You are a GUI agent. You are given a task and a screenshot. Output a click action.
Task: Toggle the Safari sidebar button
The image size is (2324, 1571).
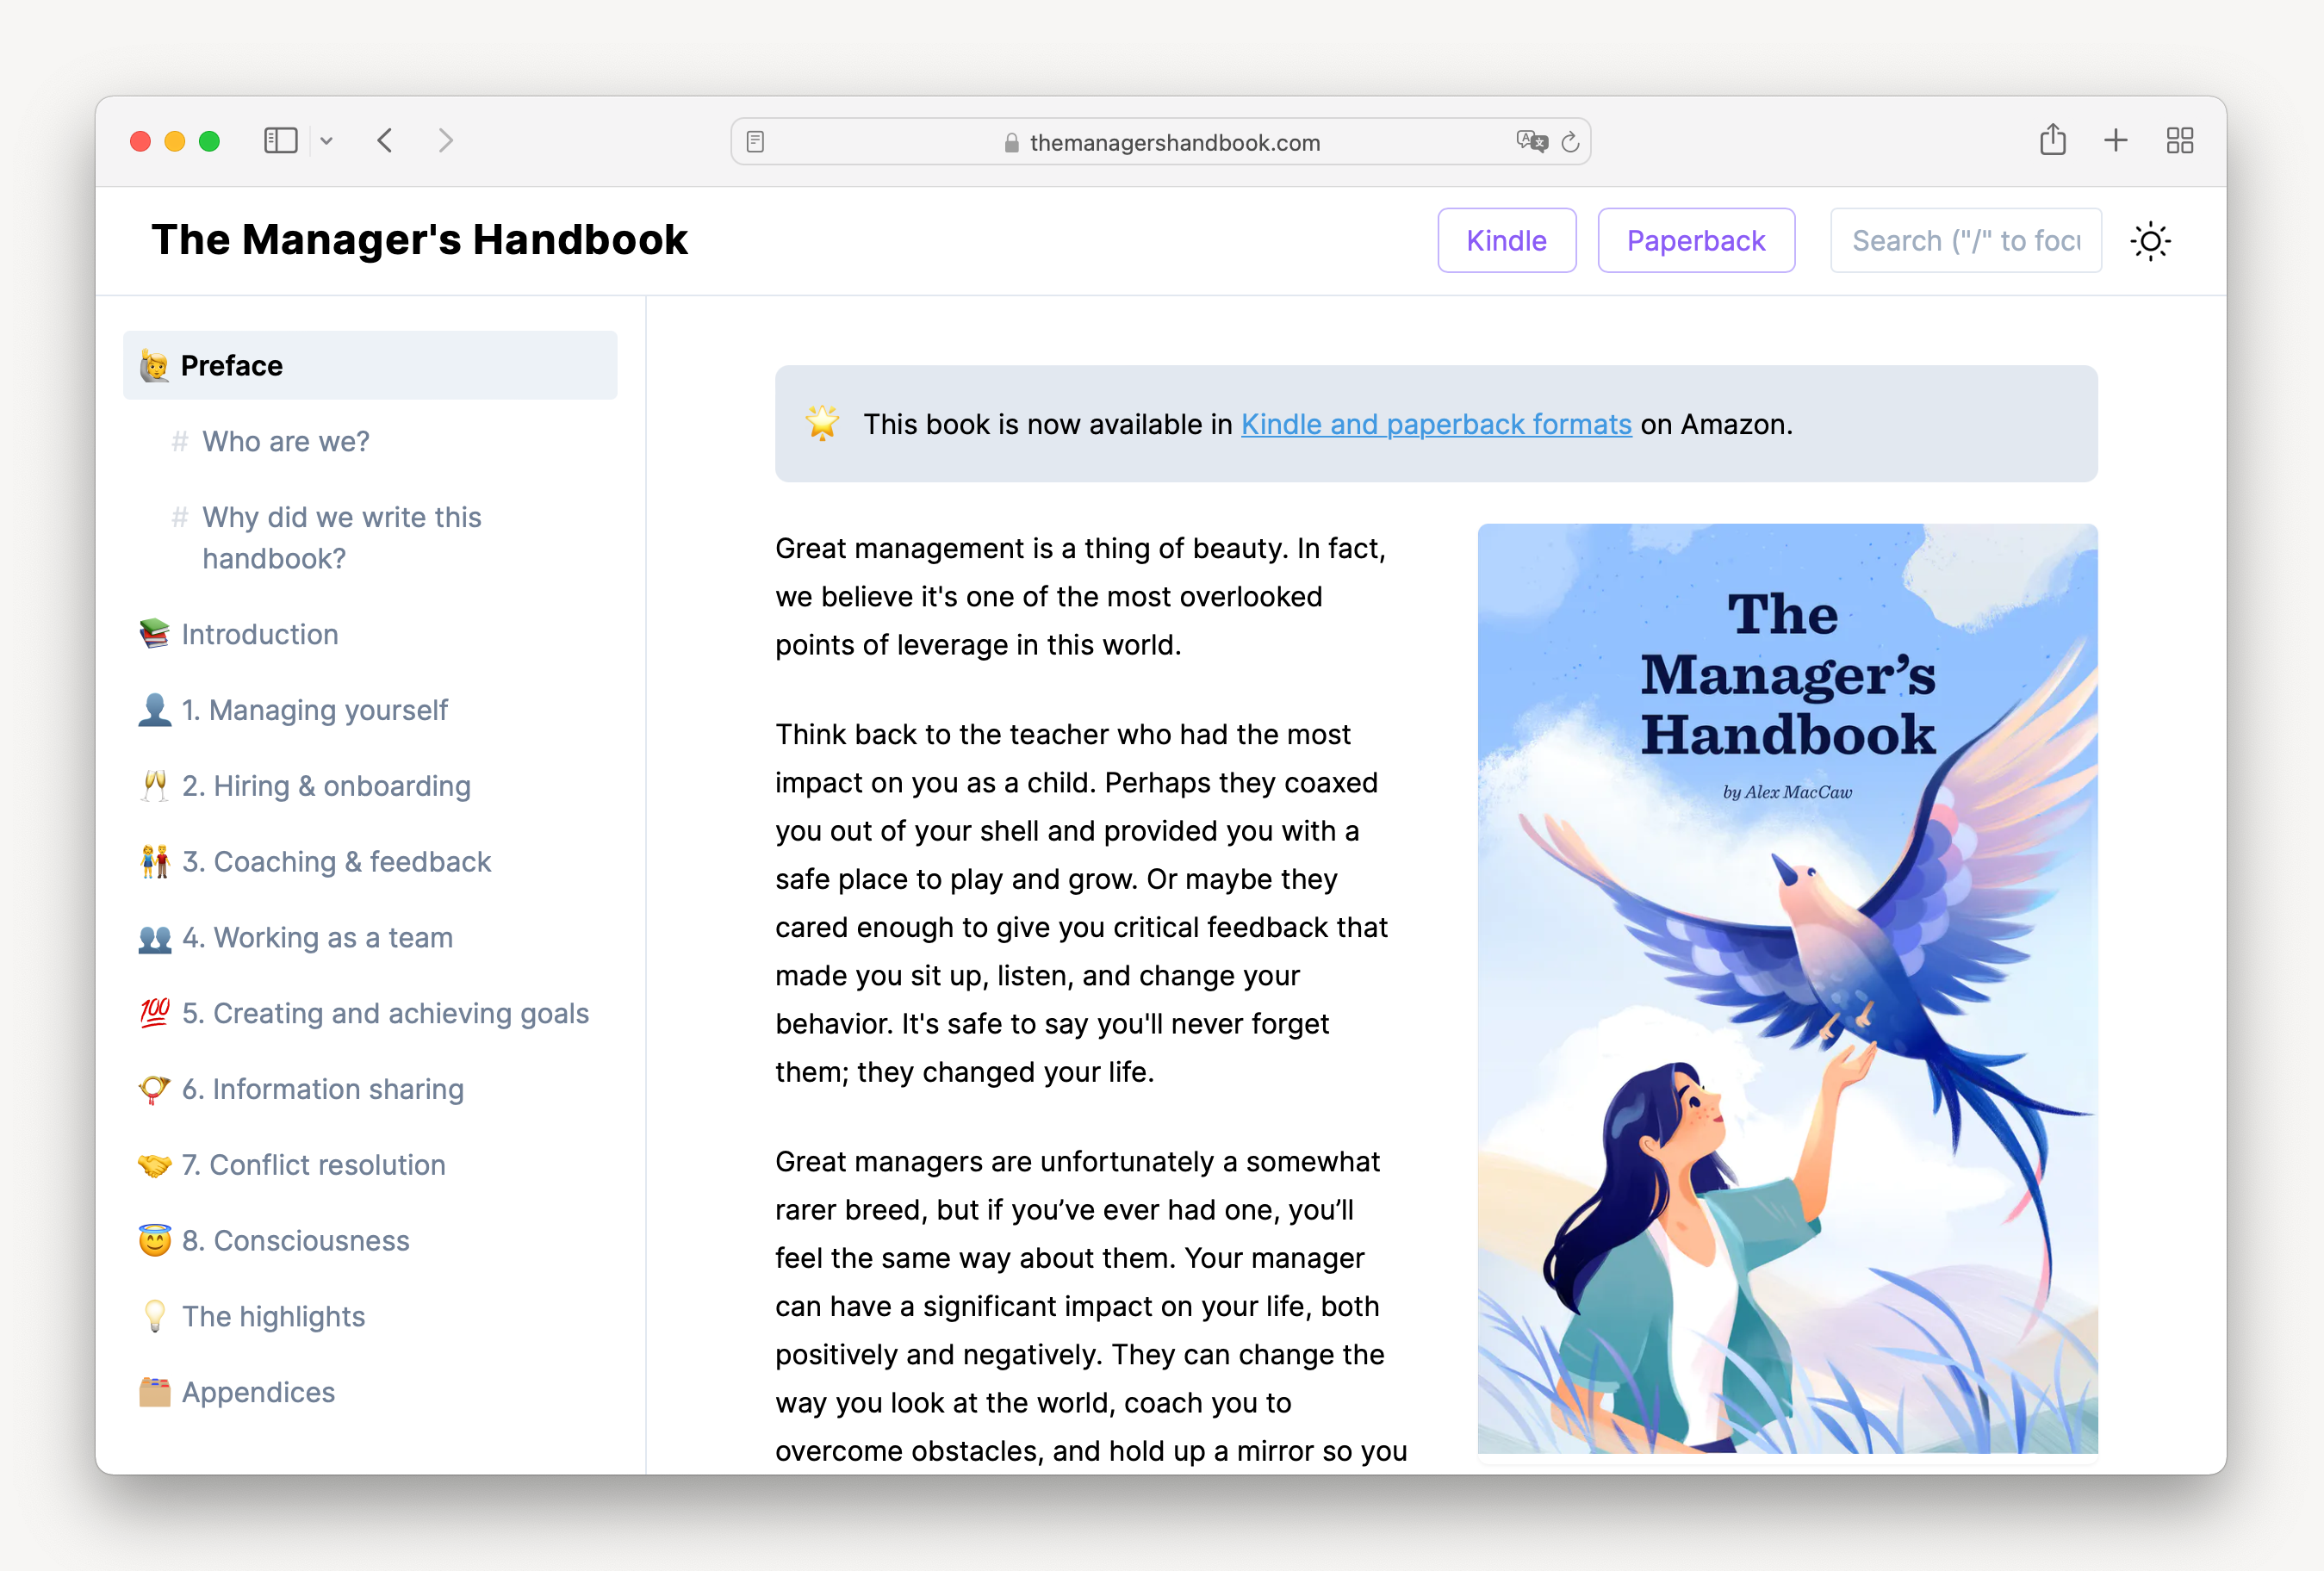pyautogui.click(x=280, y=141)
